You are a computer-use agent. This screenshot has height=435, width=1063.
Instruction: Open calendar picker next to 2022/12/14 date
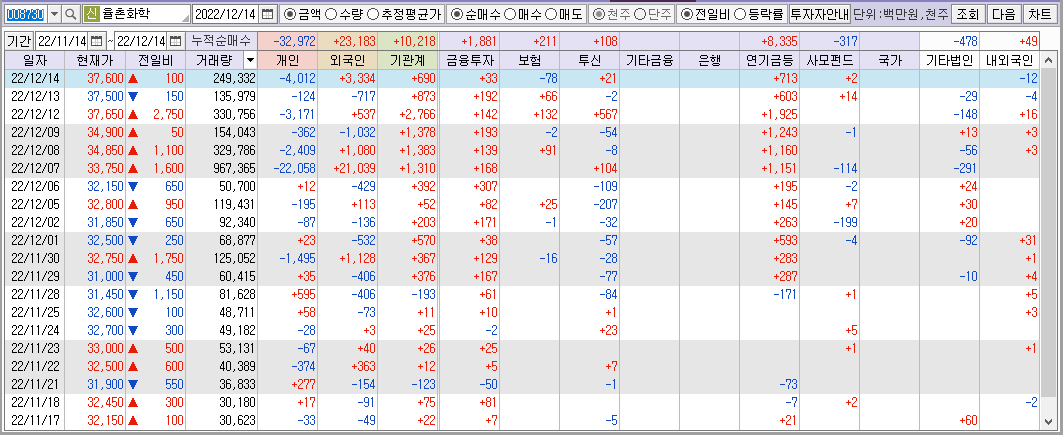pos(268,14)
